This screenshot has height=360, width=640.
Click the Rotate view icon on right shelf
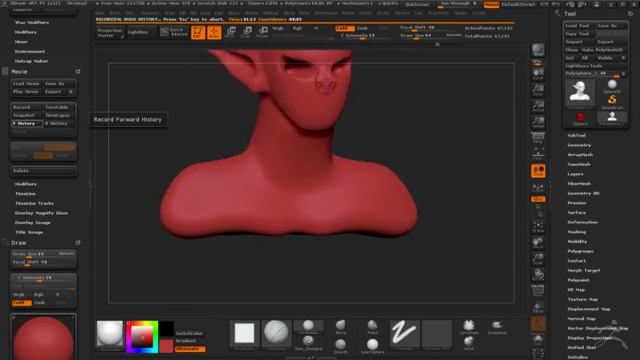538,275
